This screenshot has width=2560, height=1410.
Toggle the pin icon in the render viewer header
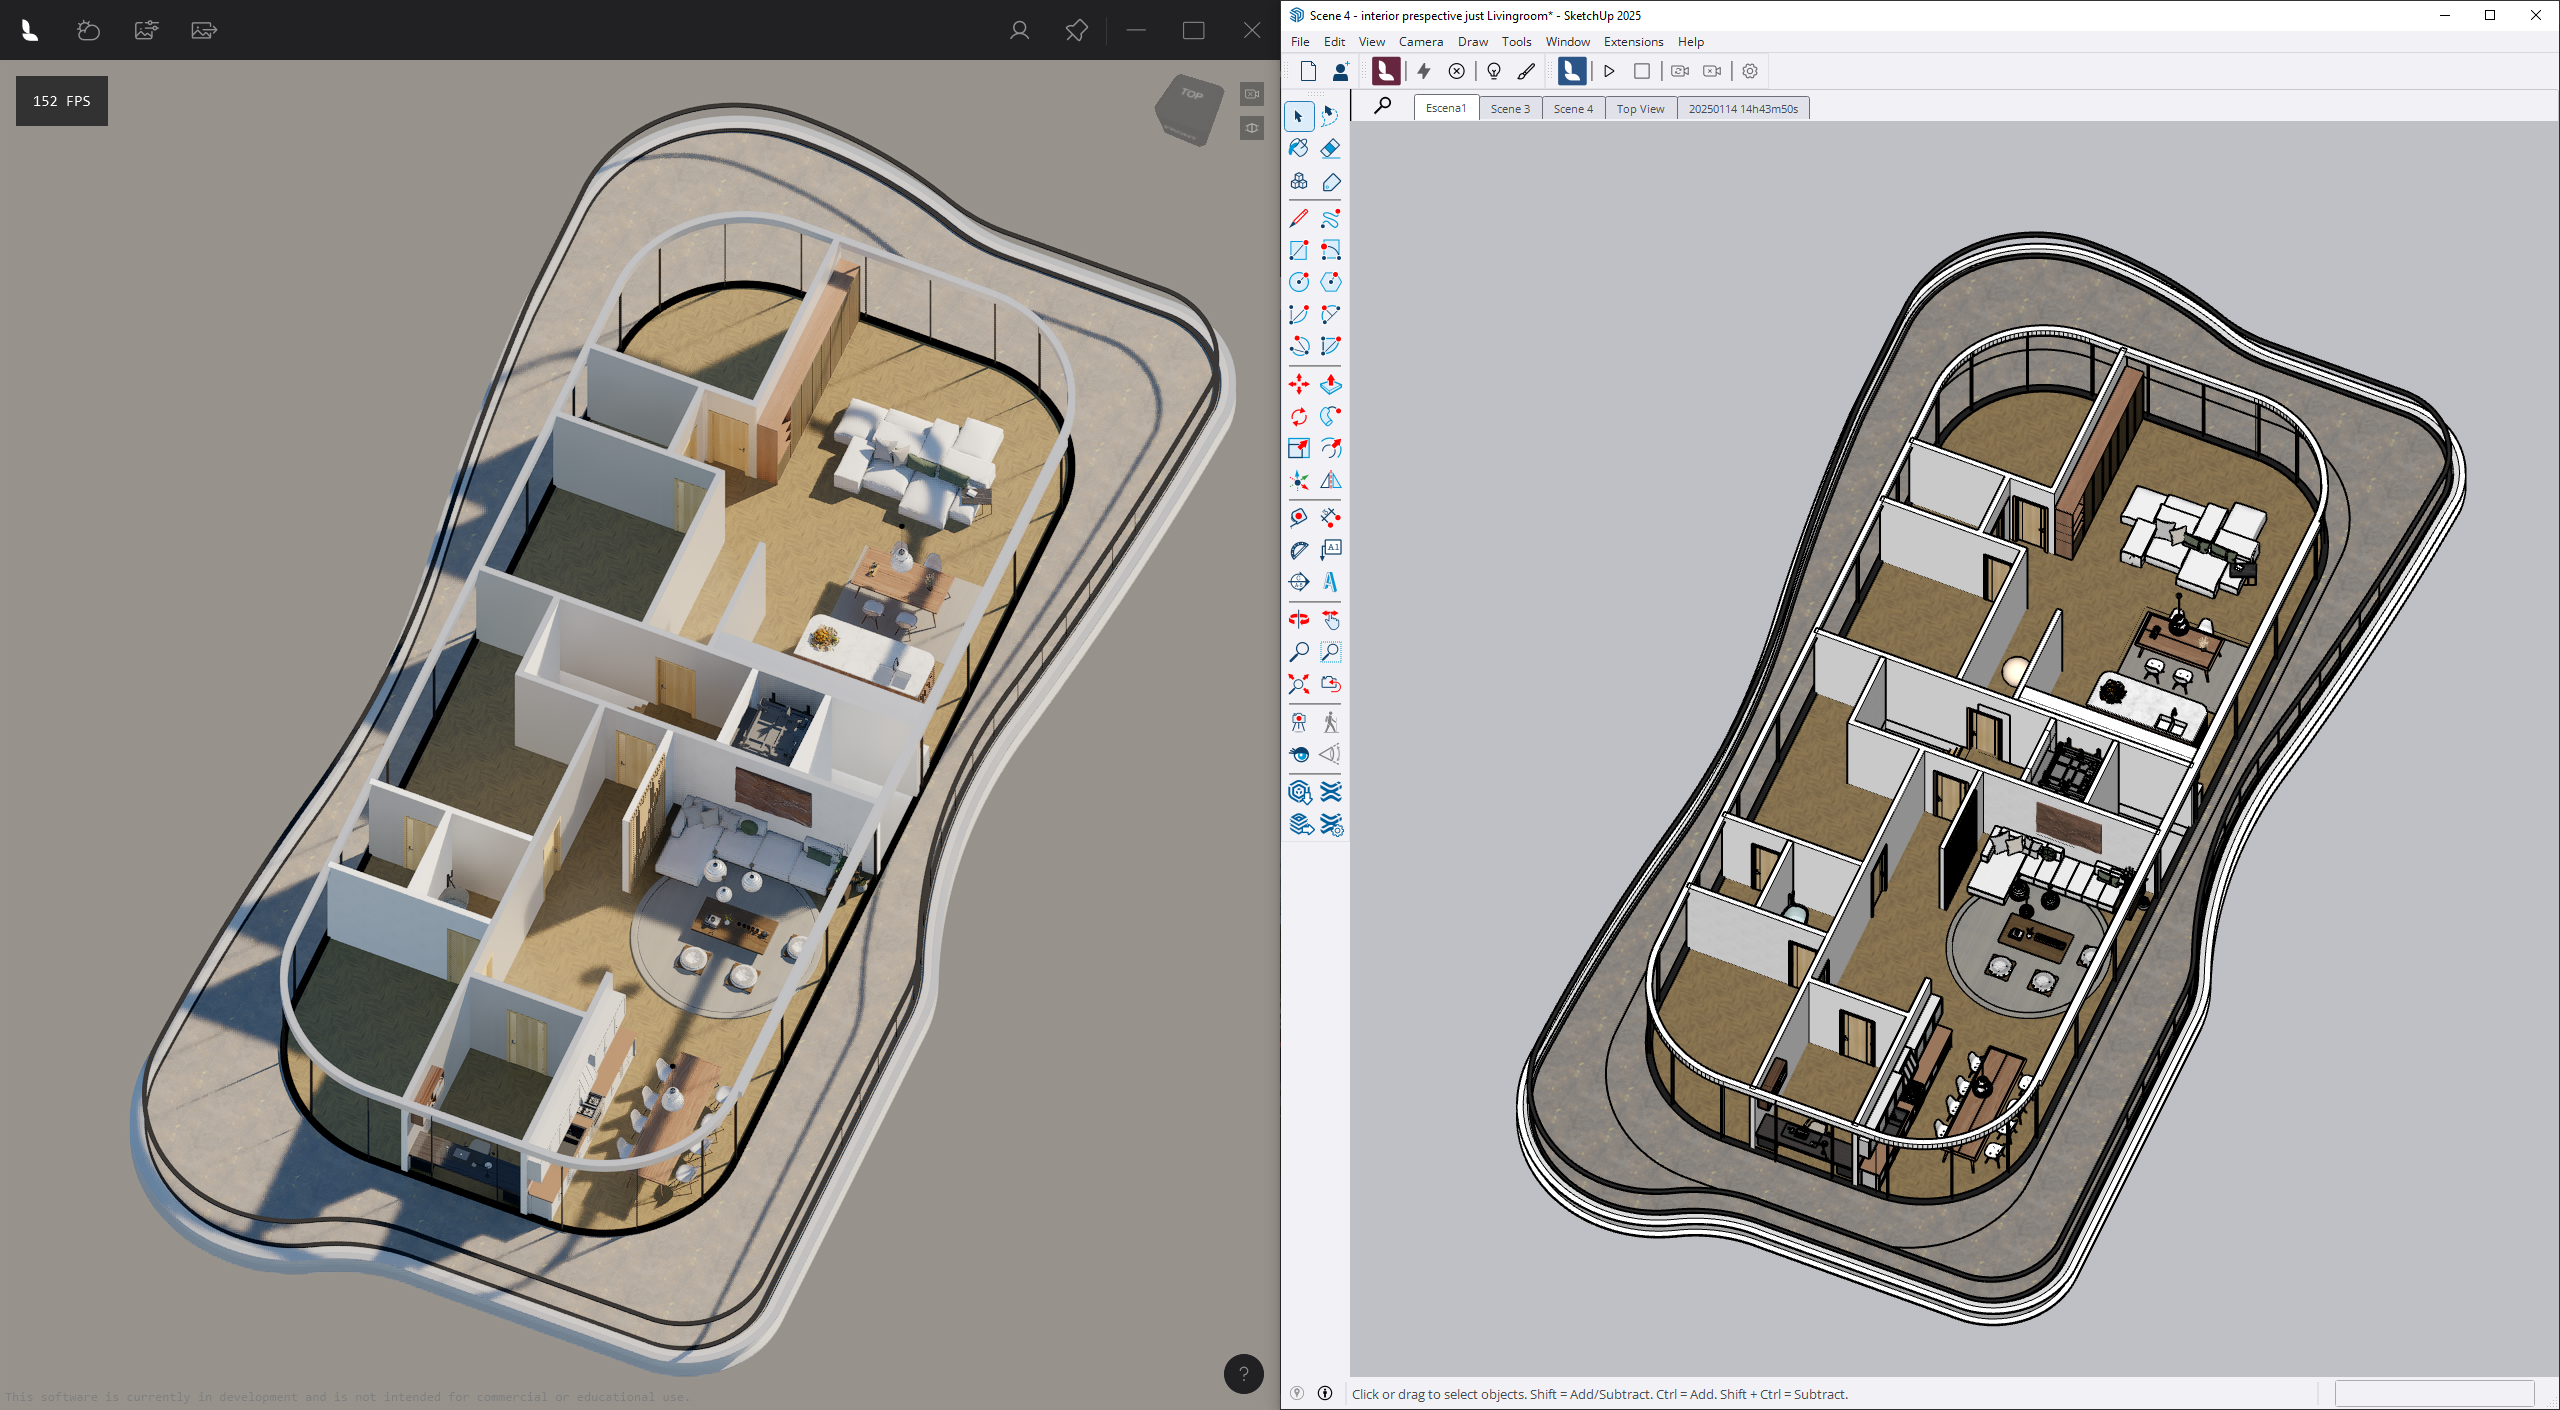tap(1076, 30)
